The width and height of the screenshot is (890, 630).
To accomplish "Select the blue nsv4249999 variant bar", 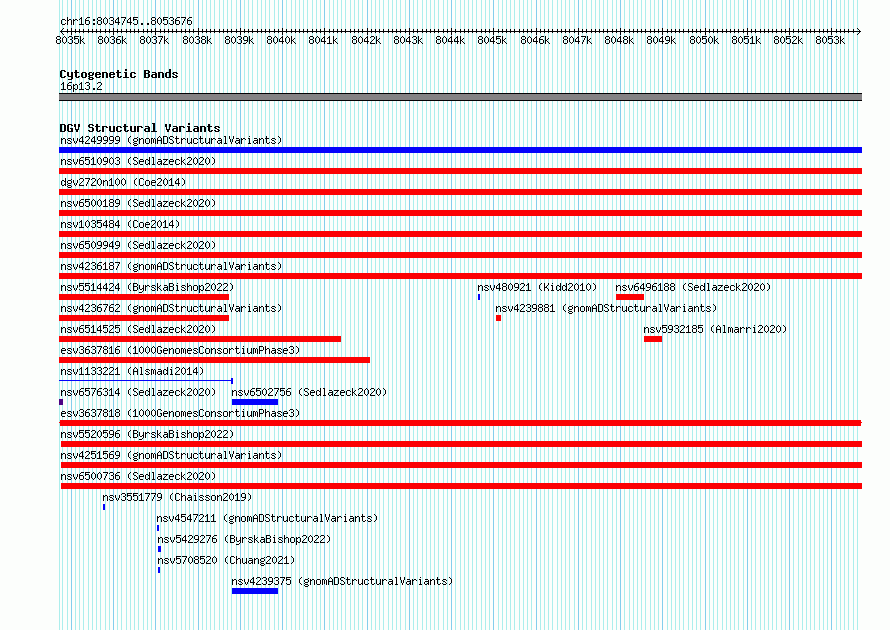I will click(460, 150).
